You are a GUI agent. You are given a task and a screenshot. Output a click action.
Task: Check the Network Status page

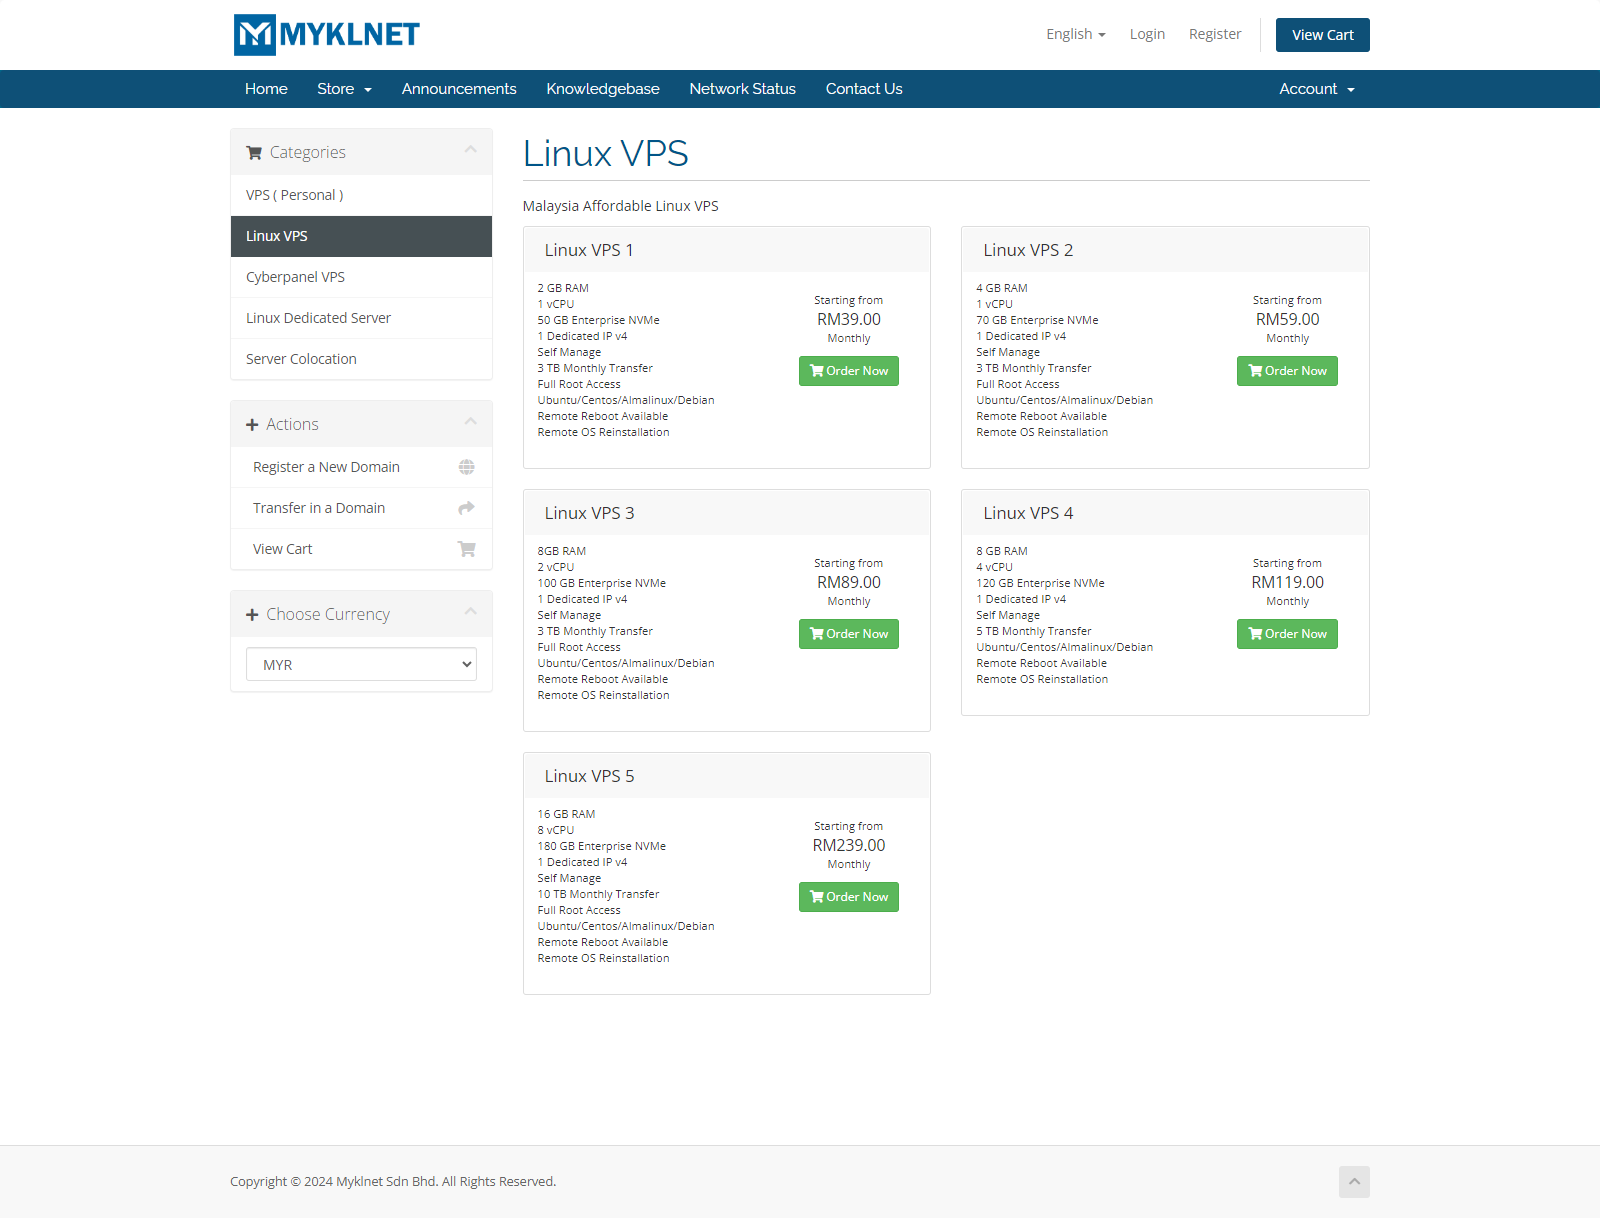pos(742,89)
